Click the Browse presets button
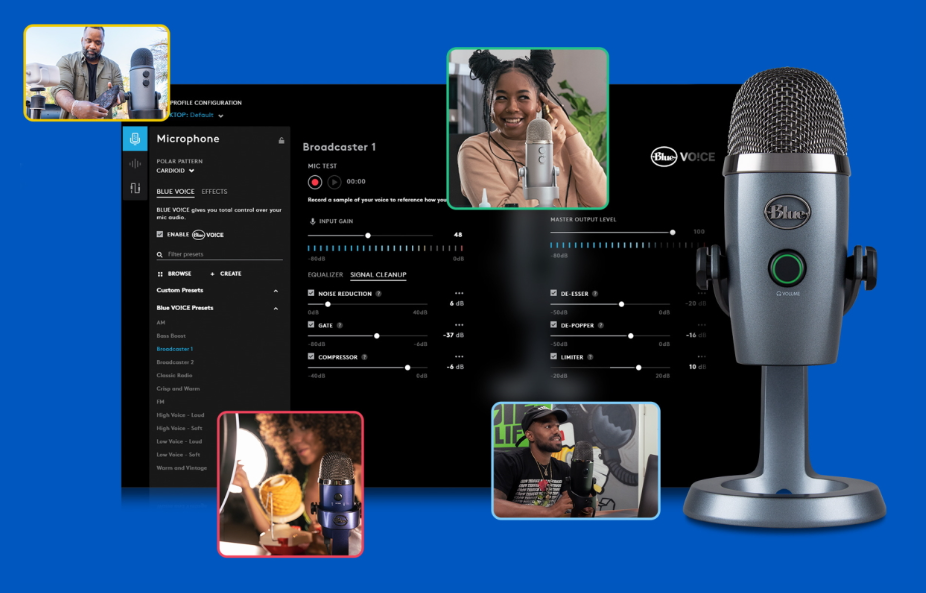 pos(175,274)
